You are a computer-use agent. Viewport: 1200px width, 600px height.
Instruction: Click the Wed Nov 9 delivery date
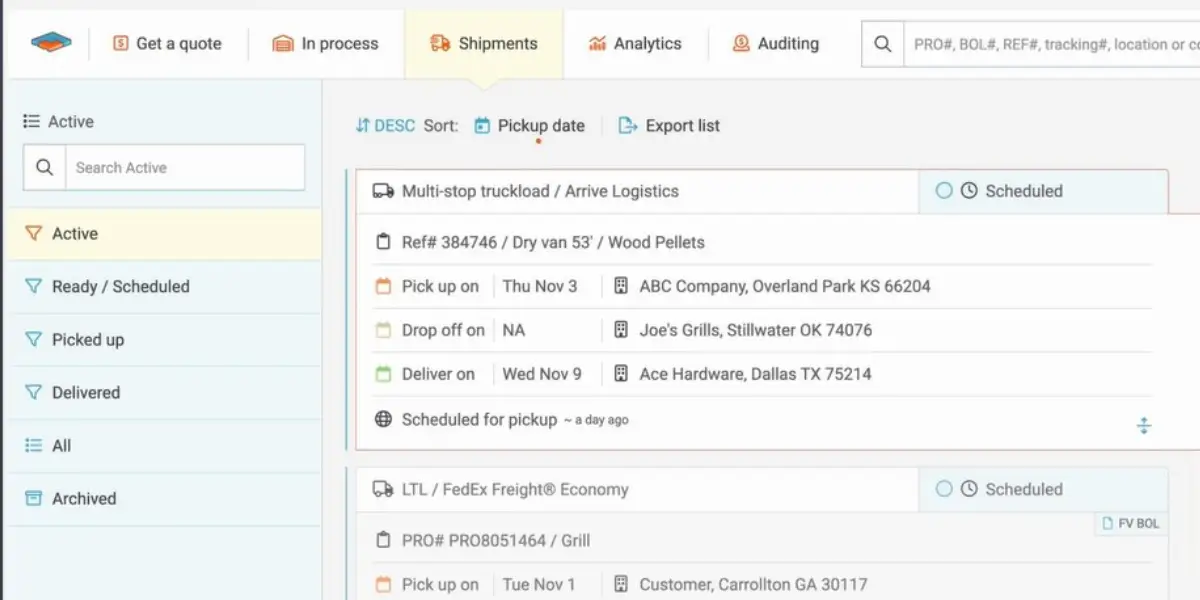(x=542, y=374)
